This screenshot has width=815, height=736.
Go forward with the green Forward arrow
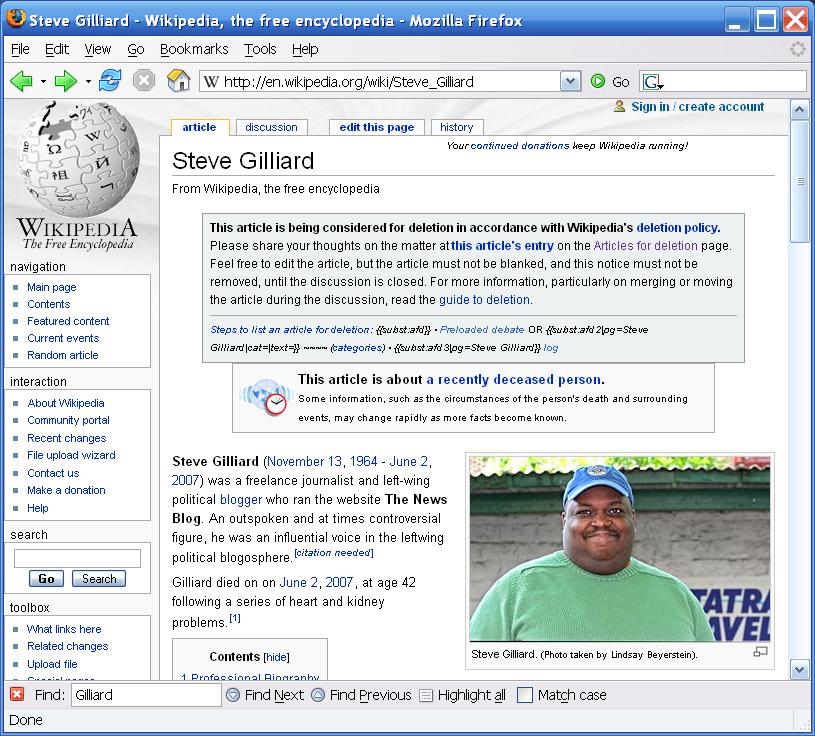(65, 81)
